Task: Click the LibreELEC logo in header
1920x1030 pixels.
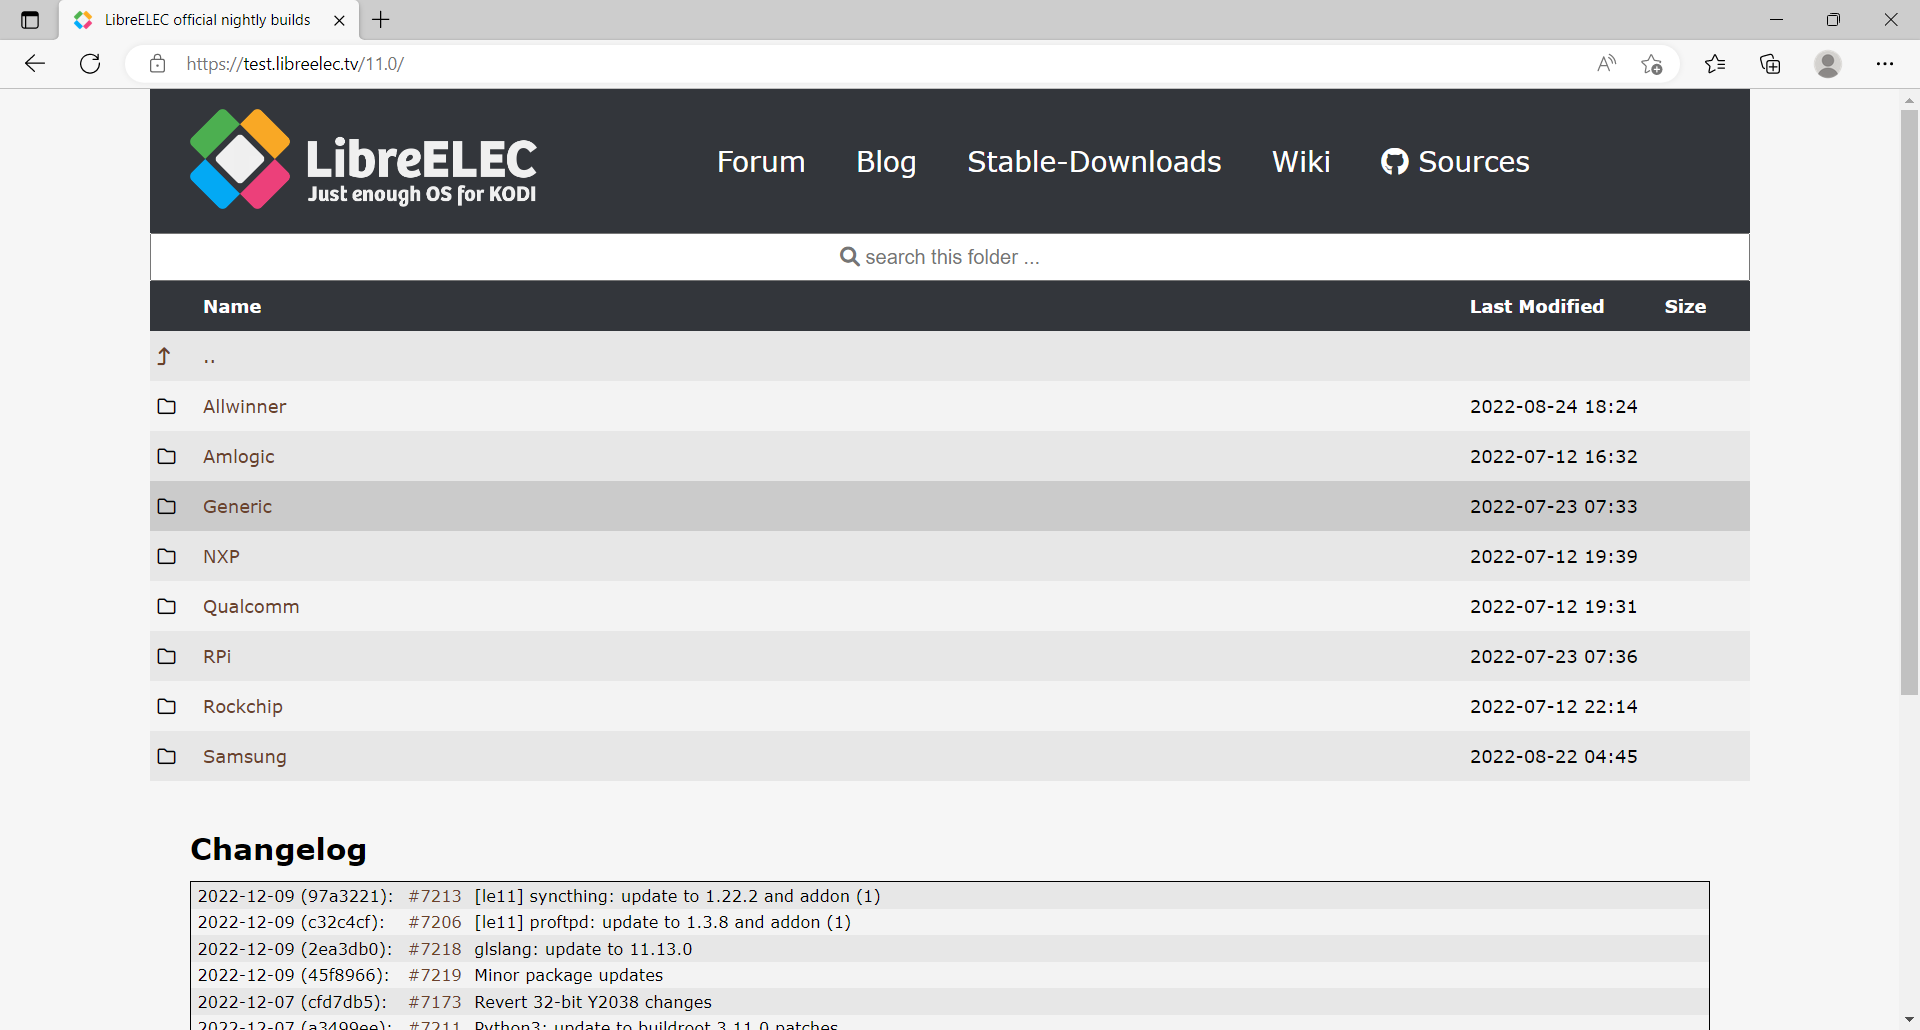Action: pyautogui.click(x=363, y=160)
